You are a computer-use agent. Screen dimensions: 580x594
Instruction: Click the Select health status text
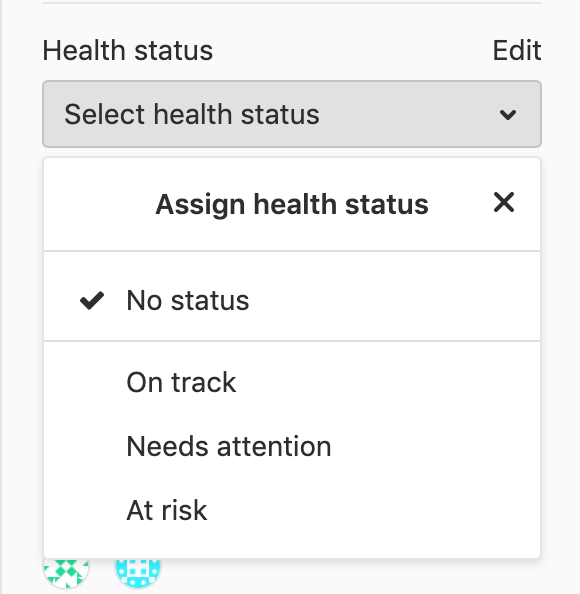pyautogui.click(x=192, y=114)
